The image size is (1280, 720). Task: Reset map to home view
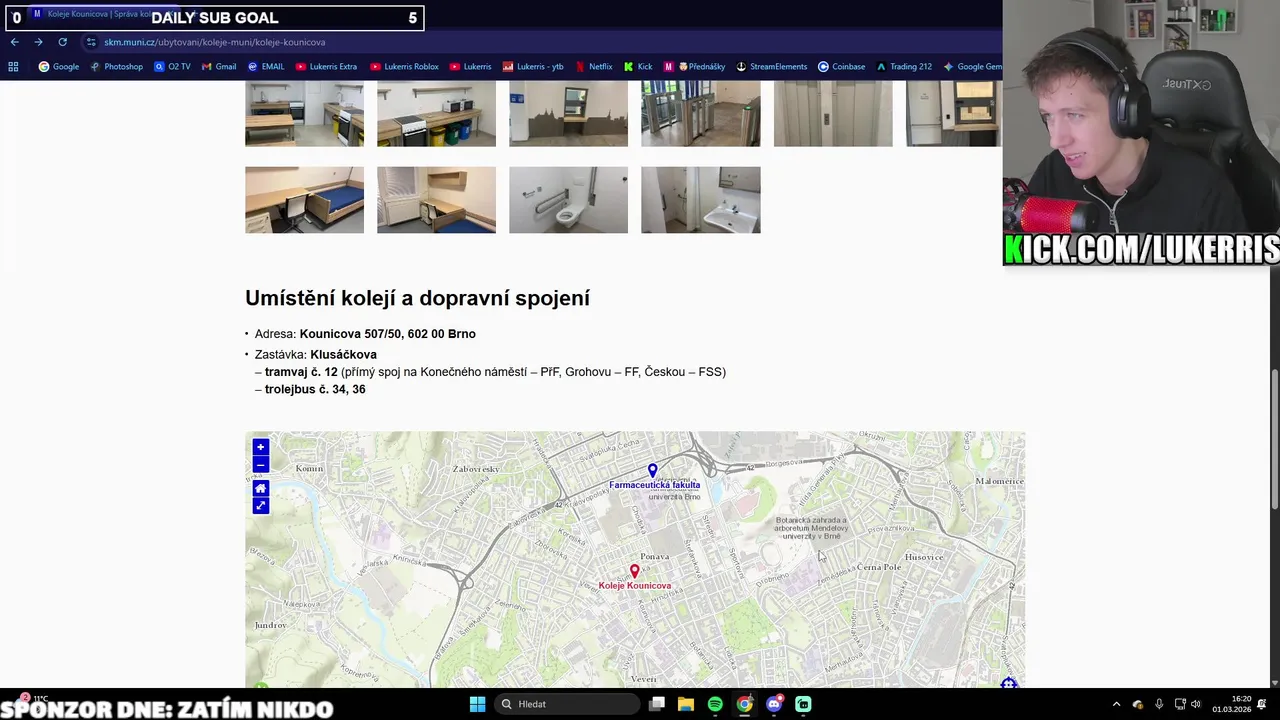(x=260, y=488)
